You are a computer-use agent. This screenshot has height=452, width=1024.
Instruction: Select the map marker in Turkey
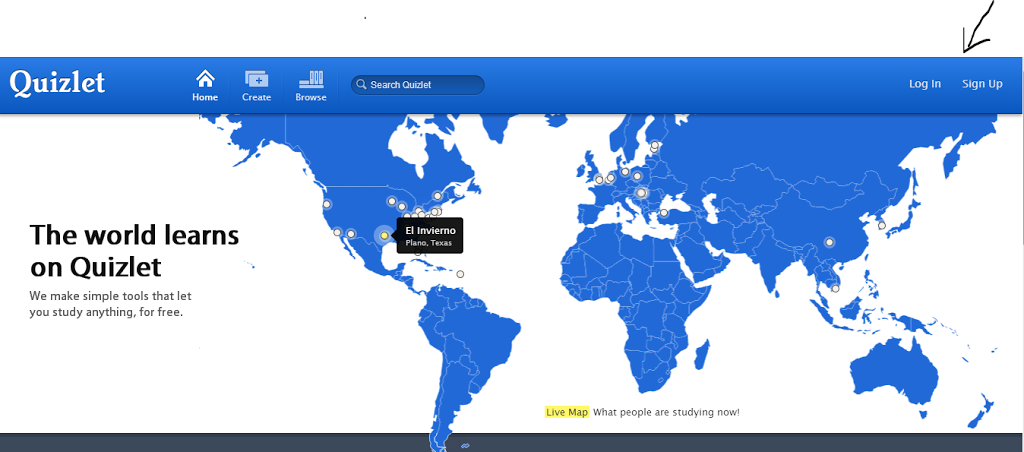click(664, 213)
